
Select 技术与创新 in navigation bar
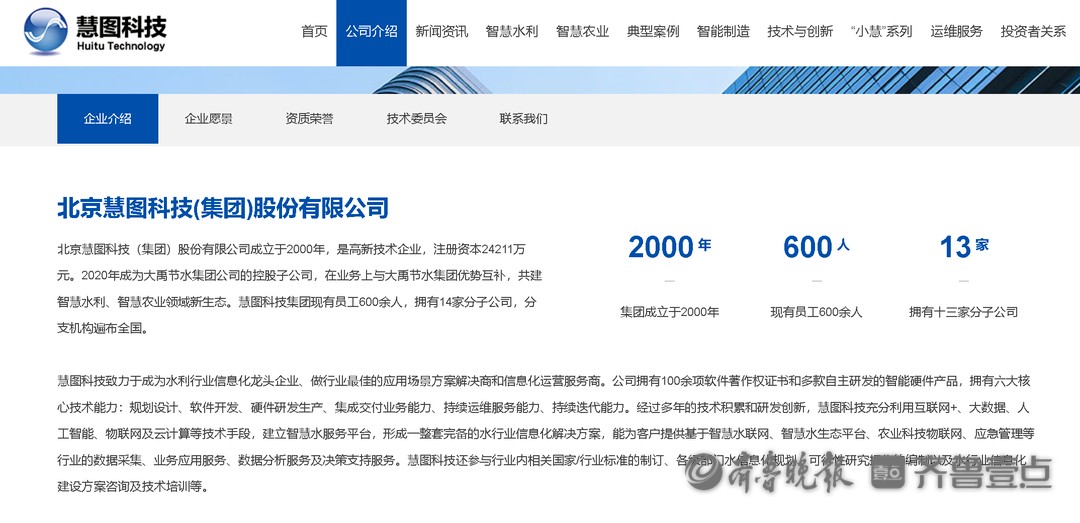[x=800, y=32]
